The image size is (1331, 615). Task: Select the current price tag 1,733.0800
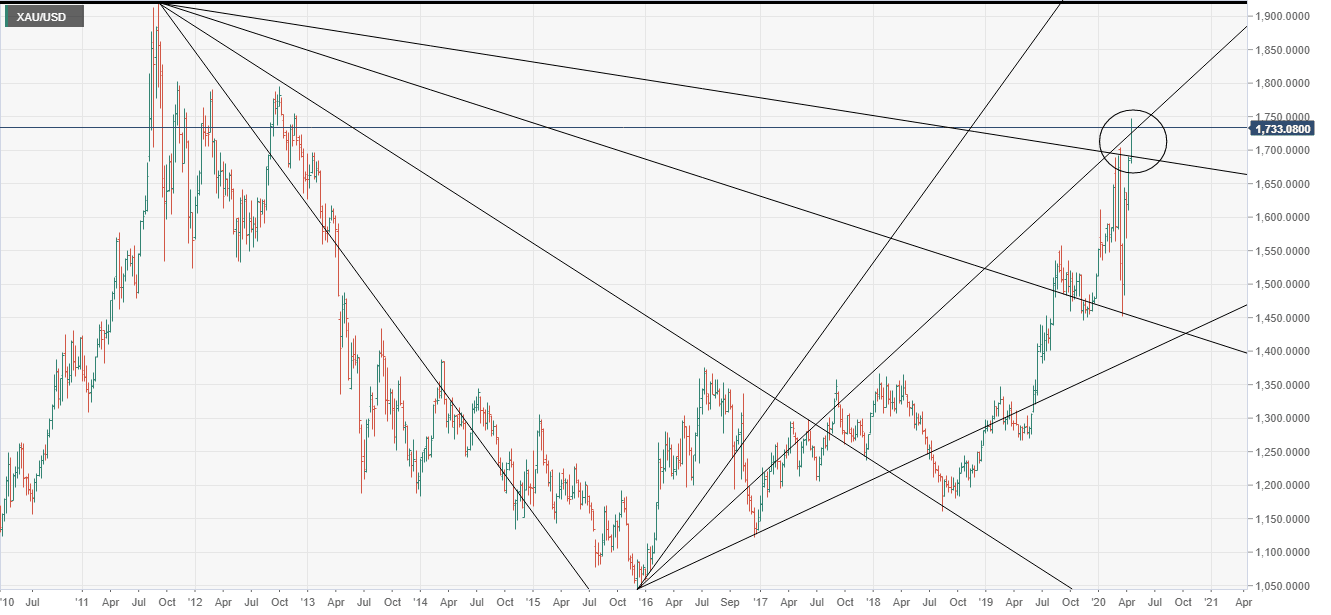(1285, 128)
